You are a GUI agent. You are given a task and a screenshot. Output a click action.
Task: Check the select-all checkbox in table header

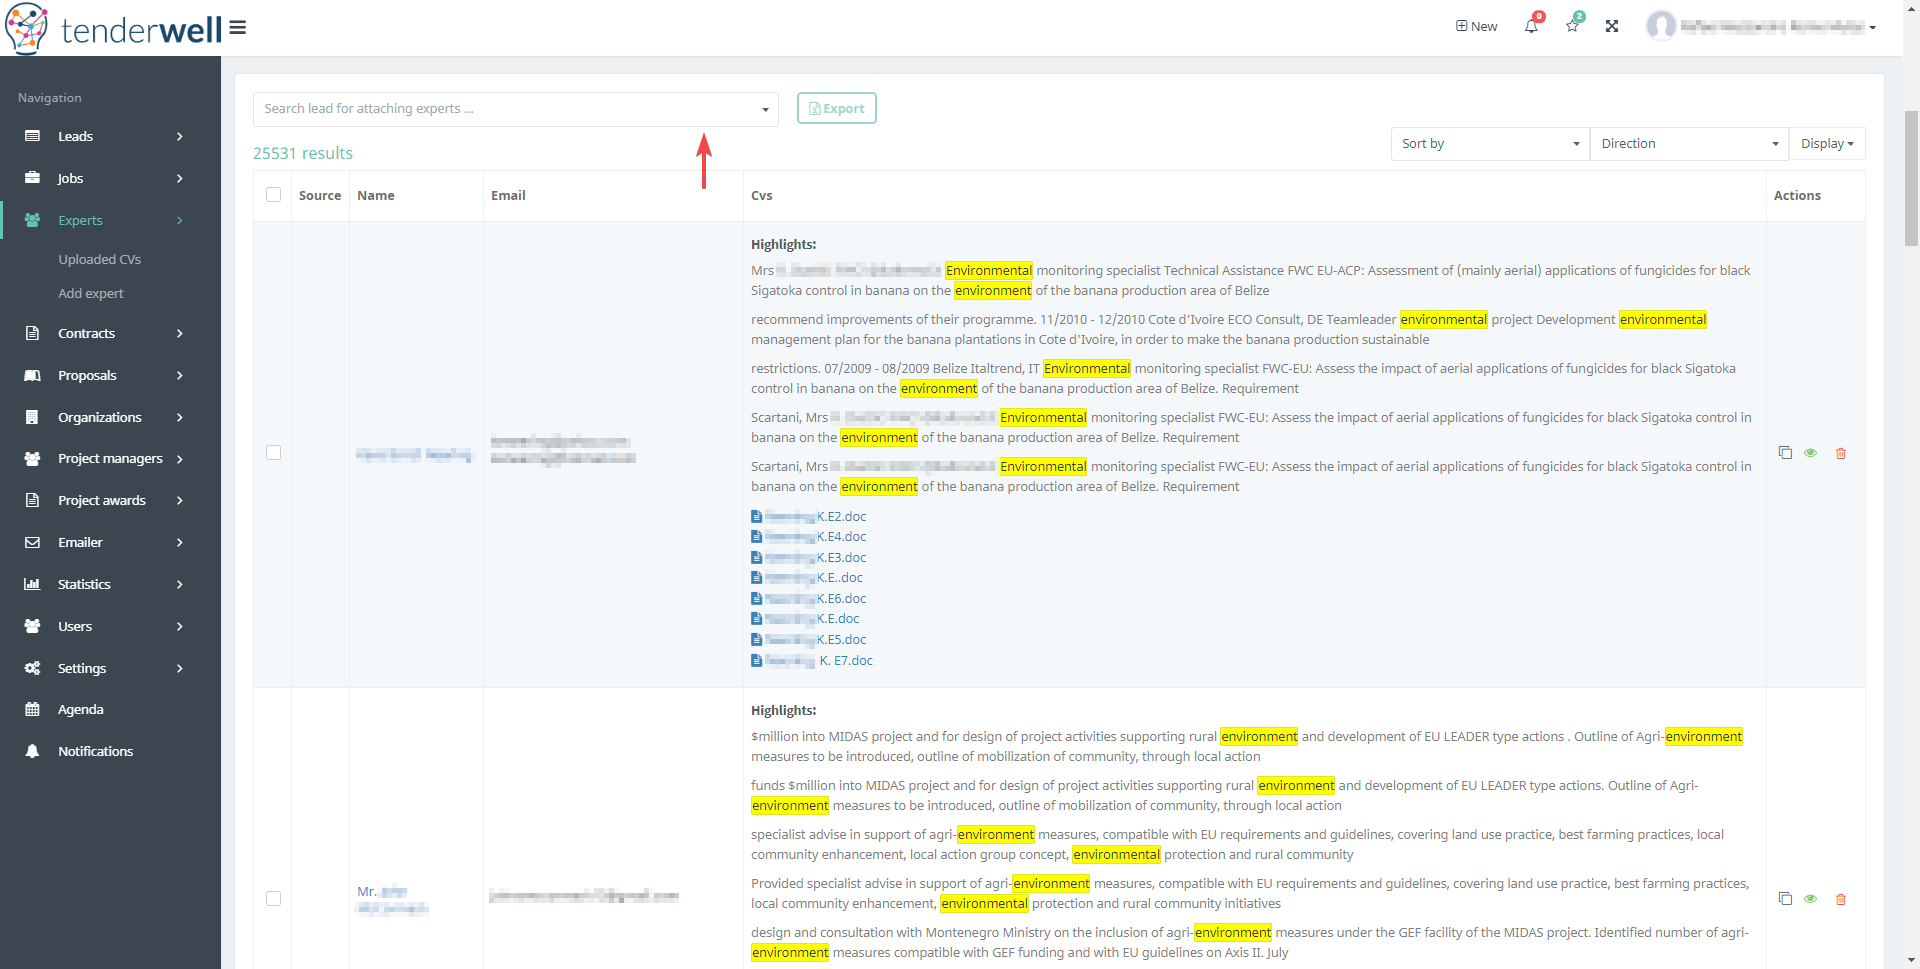(273, 195)
